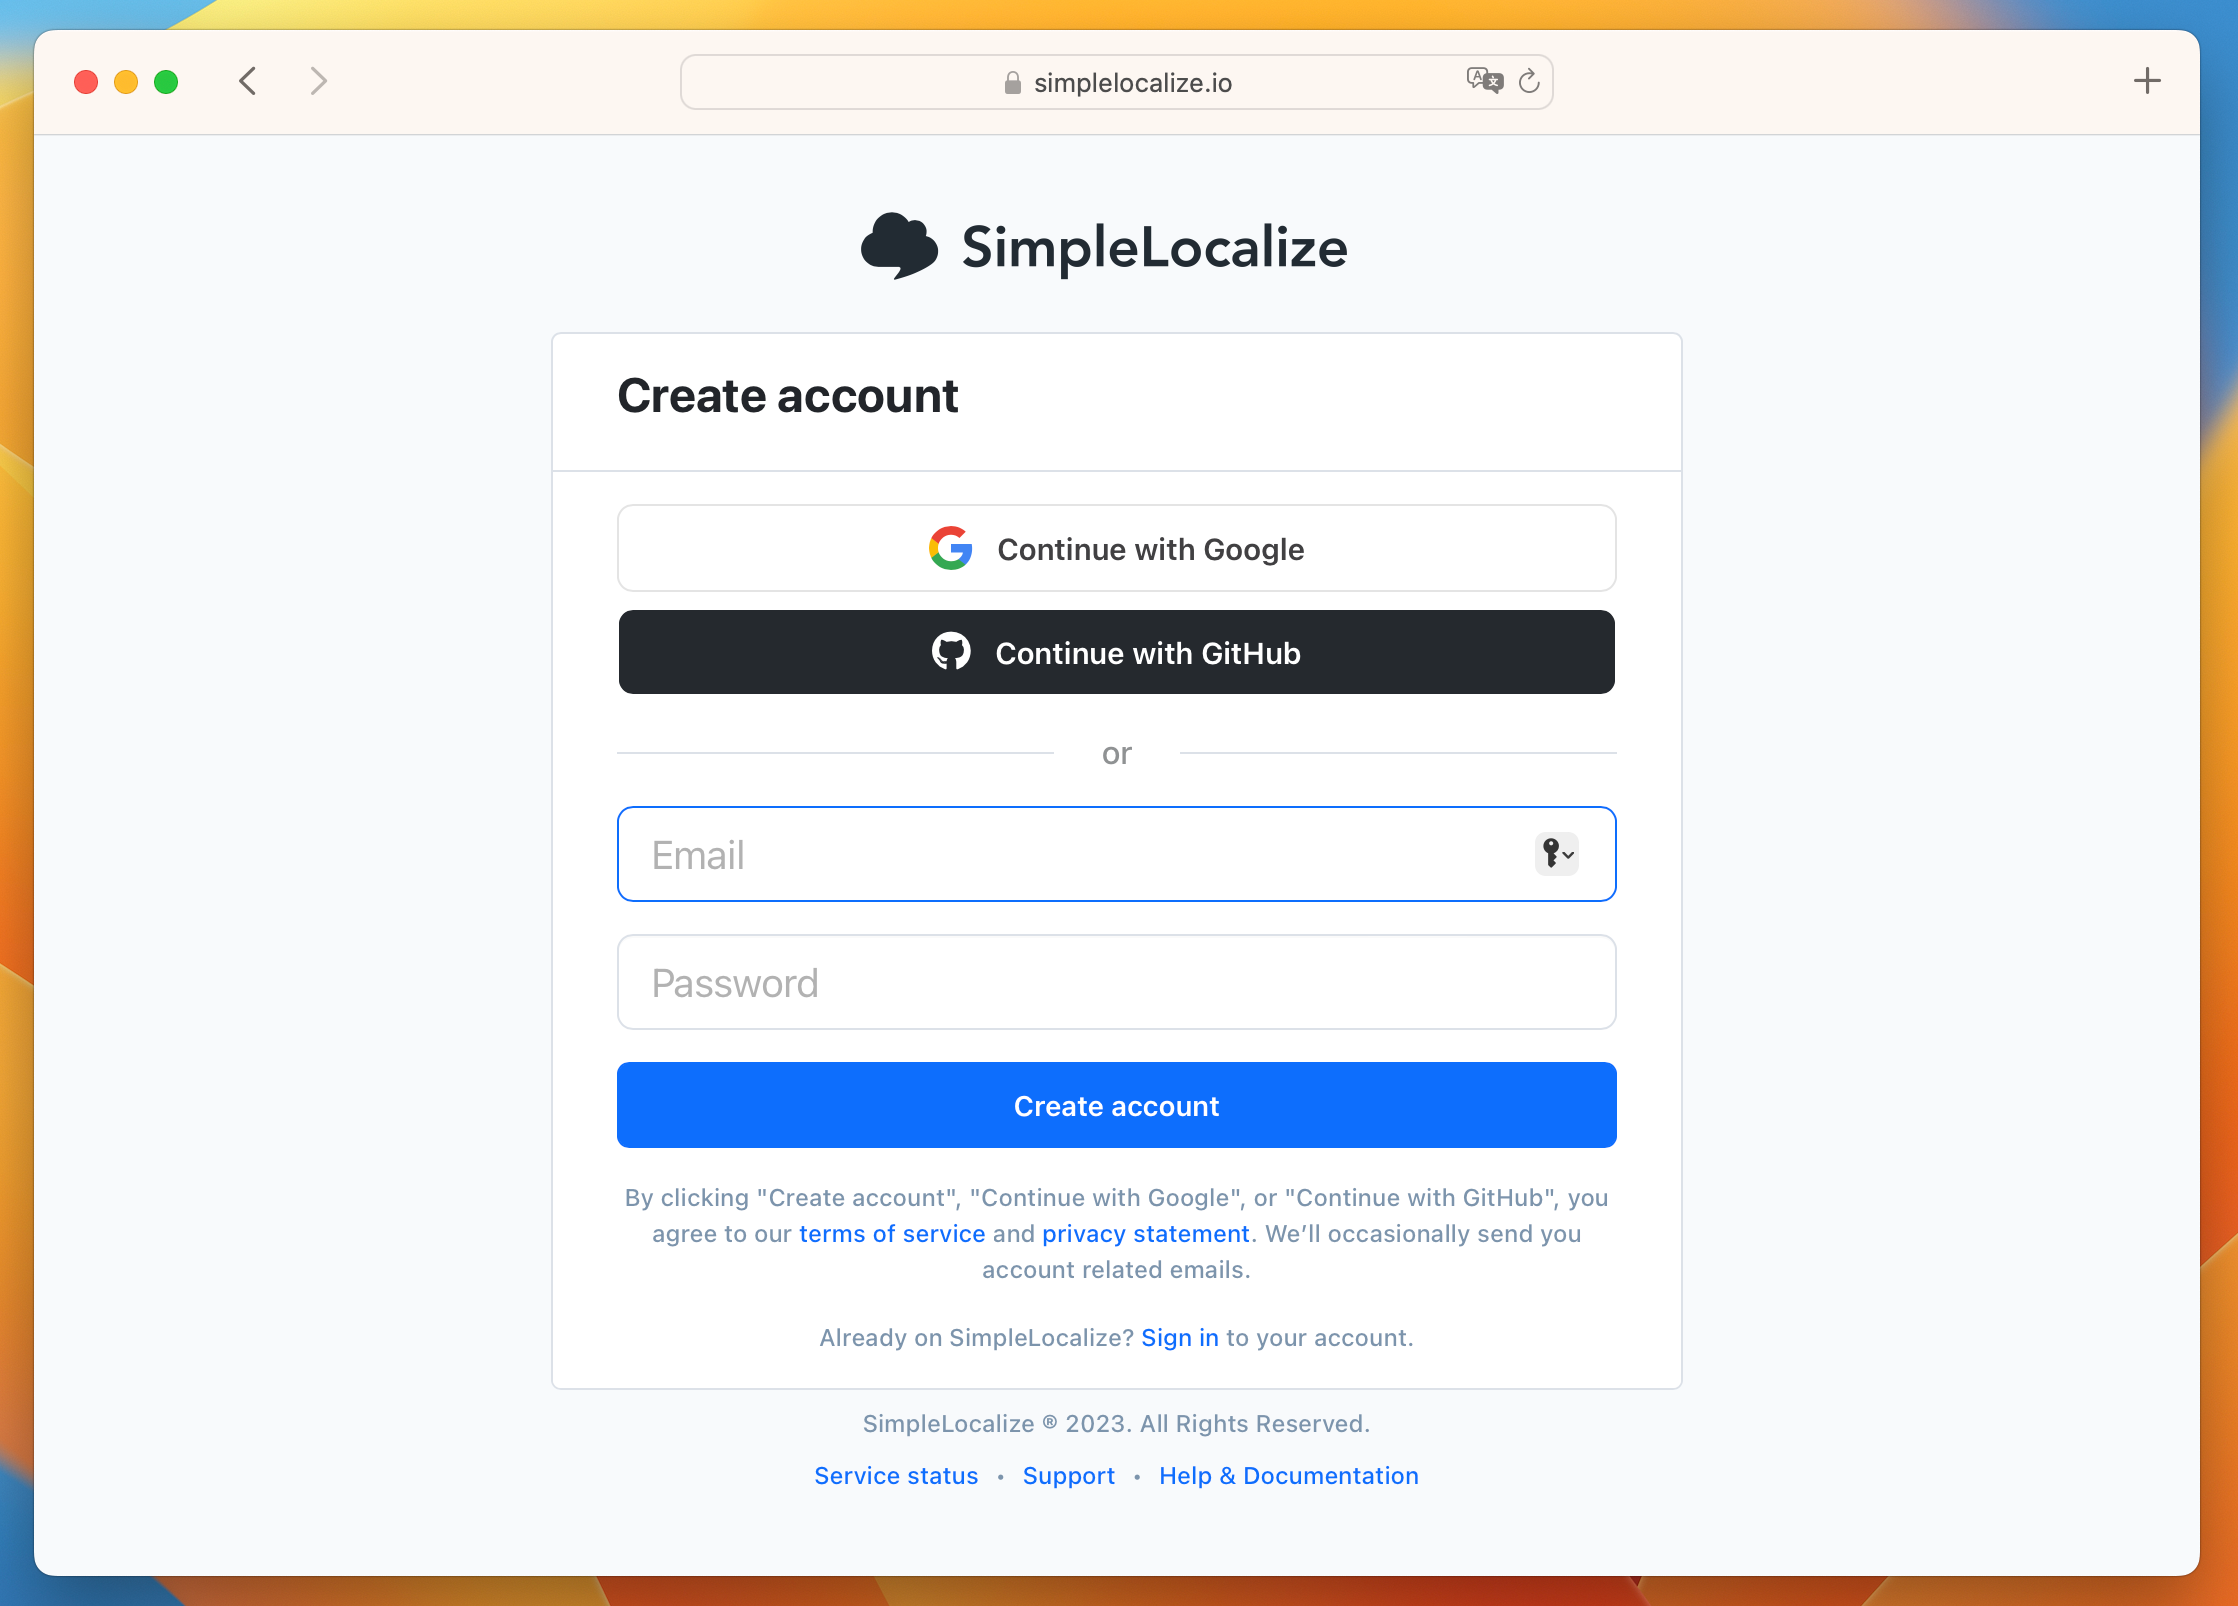Click the 'Create account' submit button

click(x=1117, y=1104)
